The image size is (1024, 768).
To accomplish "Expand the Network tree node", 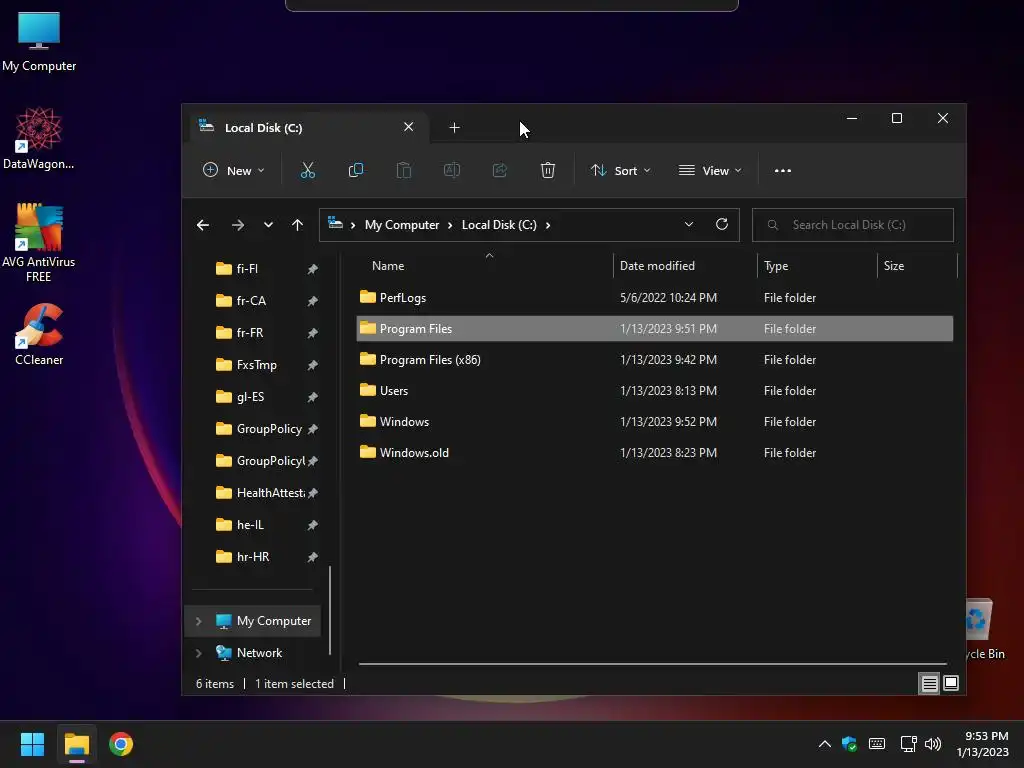I will tap(199, 653).
